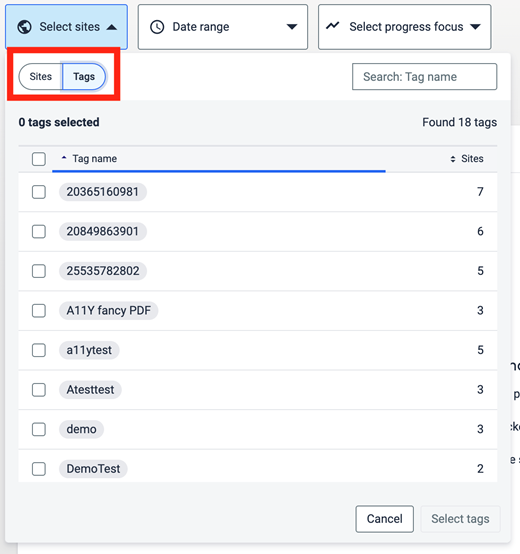Image resolution: width=520 pixels, height=554 pixels.
Task: Check the box for tag 20849863901
Action: click(x=39, y=232)
